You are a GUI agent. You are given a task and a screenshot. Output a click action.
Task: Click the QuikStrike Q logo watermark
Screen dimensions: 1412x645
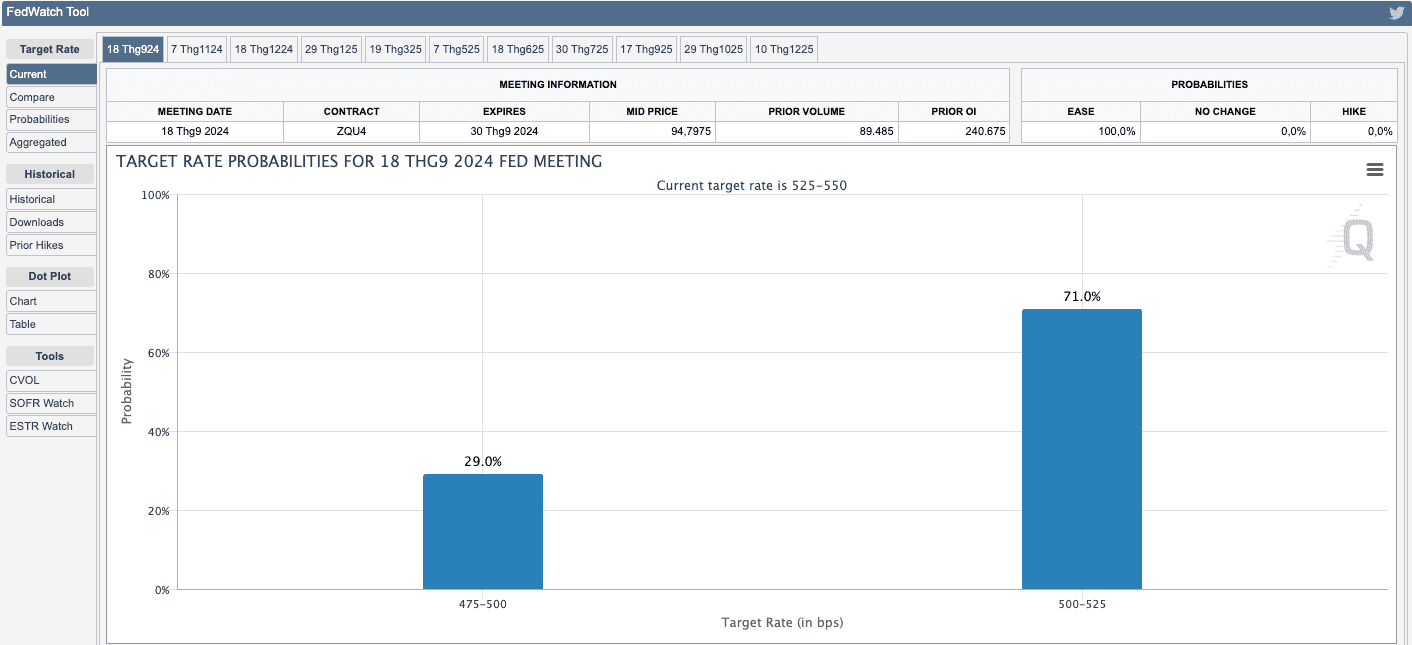click(1355, 240)
